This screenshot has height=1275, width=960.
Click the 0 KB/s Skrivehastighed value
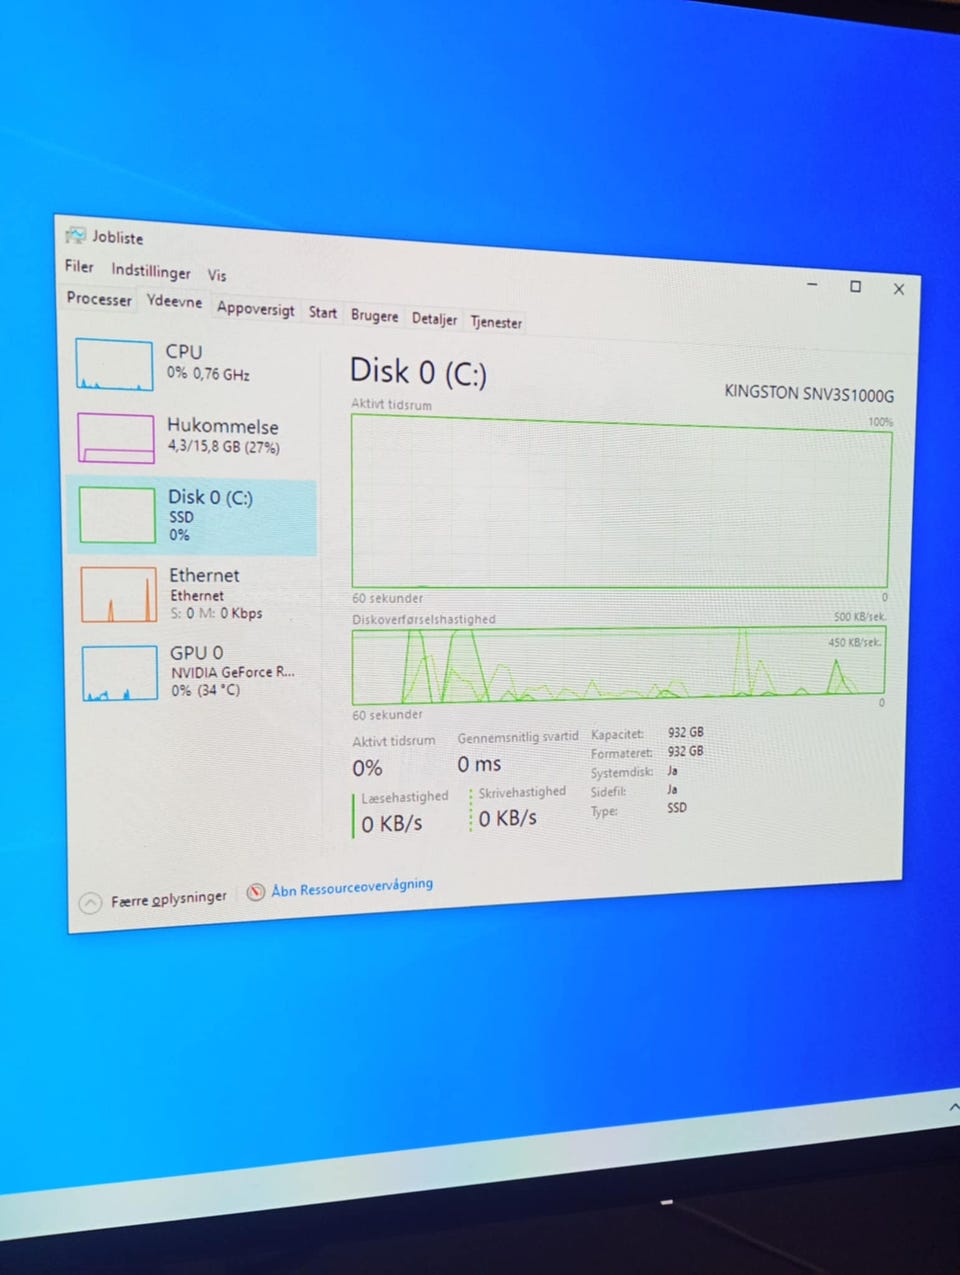507,818
